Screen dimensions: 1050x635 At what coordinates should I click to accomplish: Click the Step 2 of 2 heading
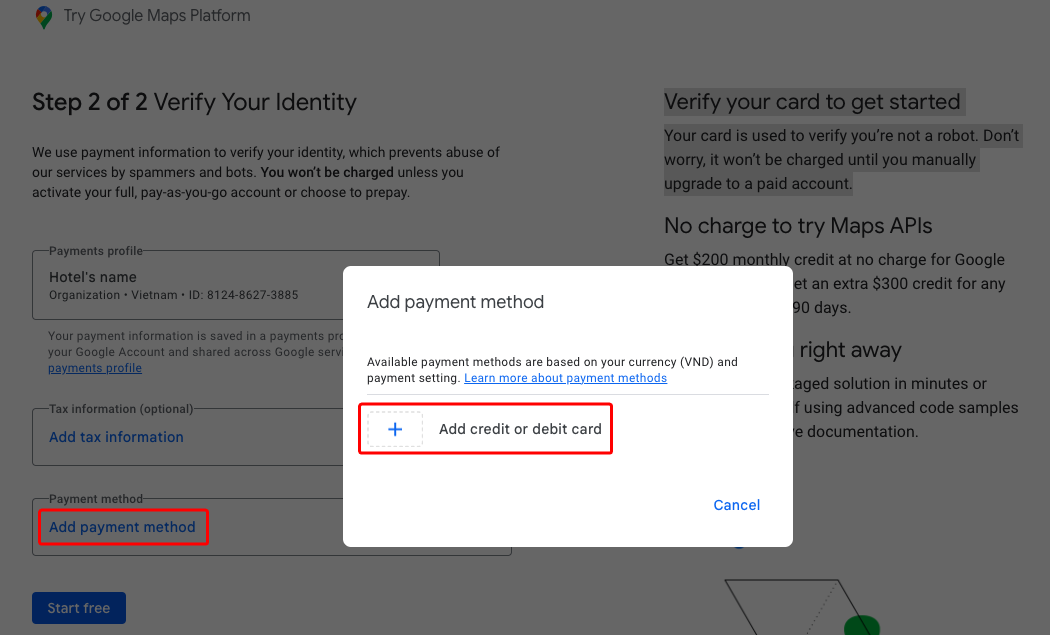pyautogui.click(x=194, y=102)
